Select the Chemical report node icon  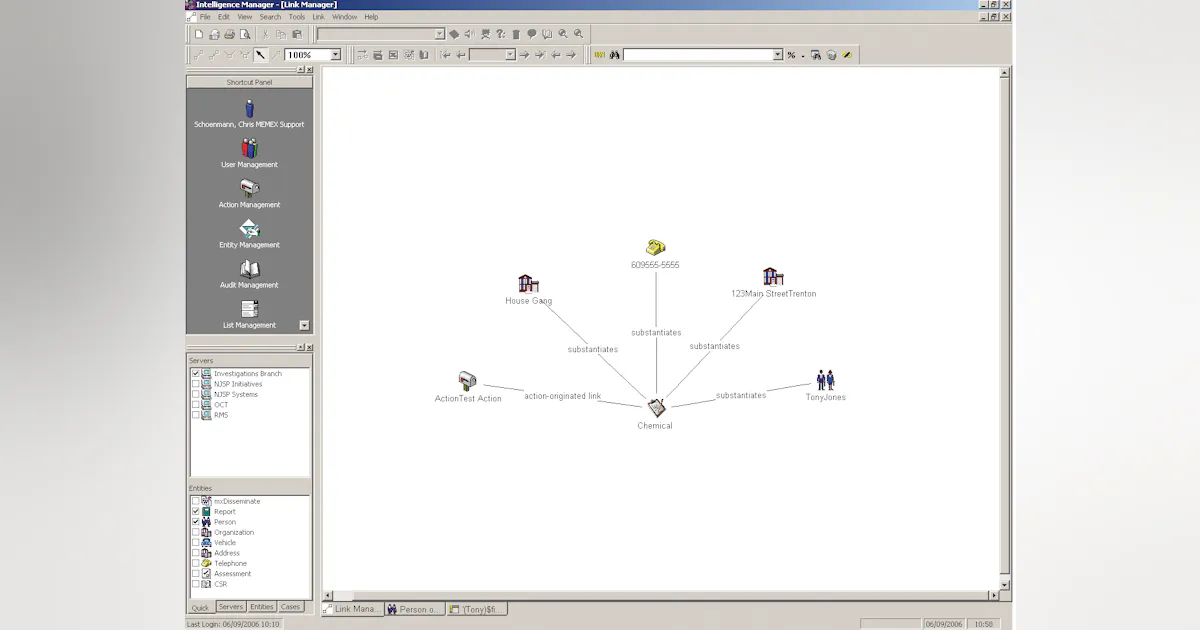[656, 408]
